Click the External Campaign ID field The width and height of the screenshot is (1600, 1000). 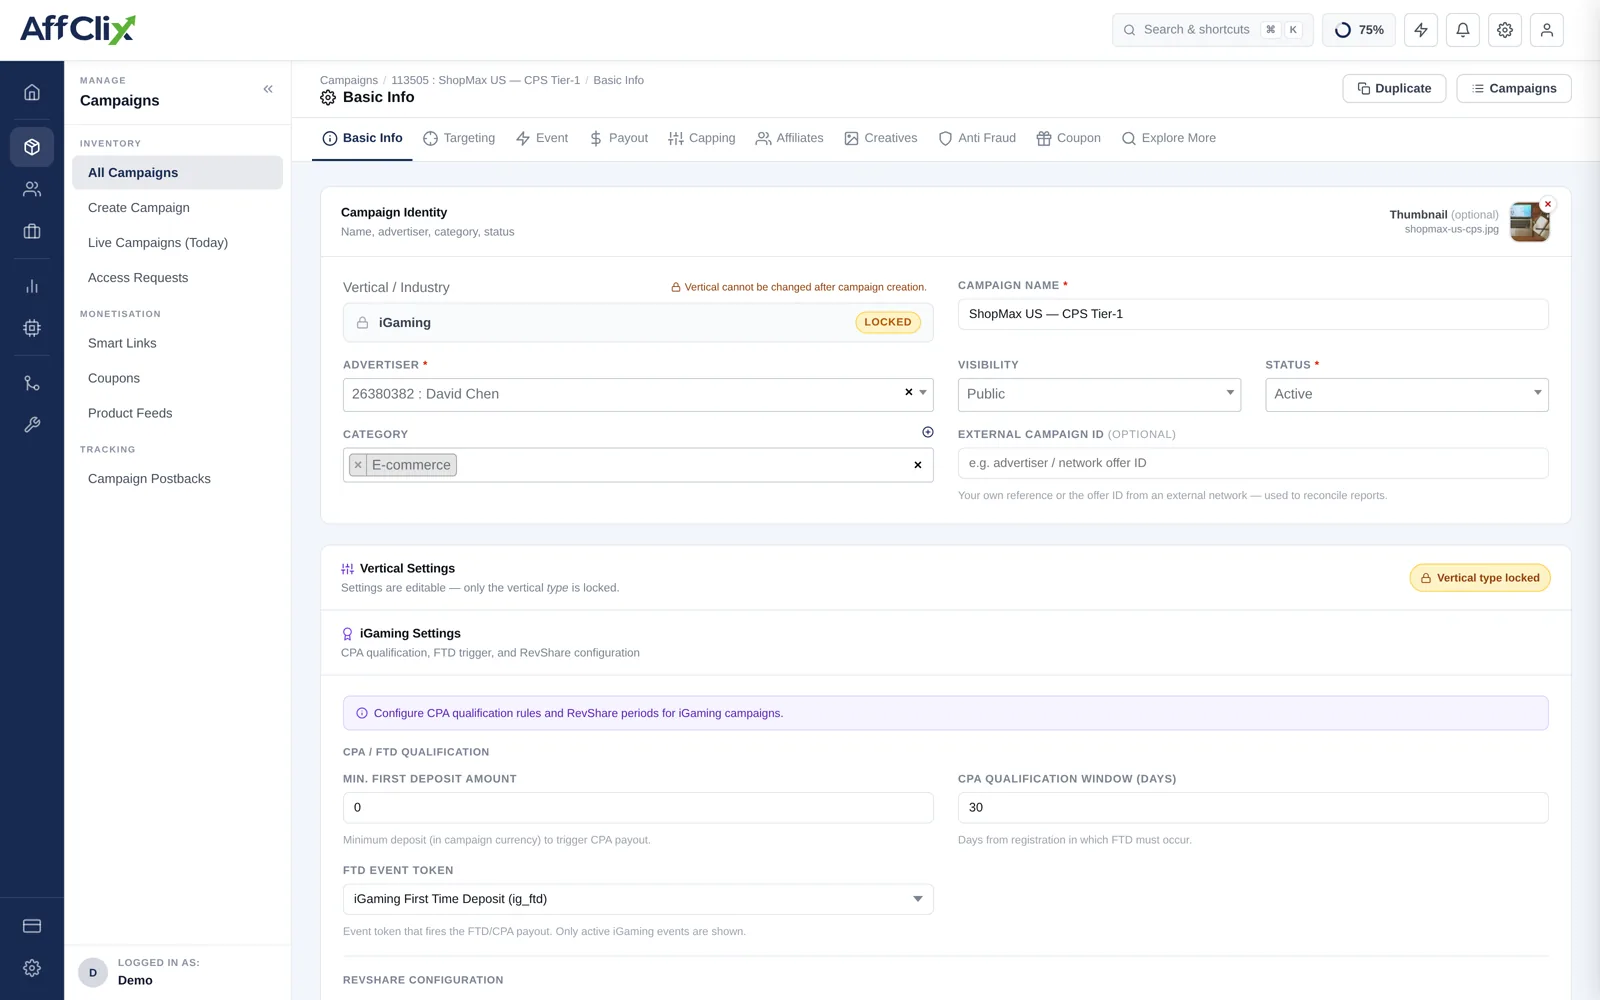(x=1253, y=463)
